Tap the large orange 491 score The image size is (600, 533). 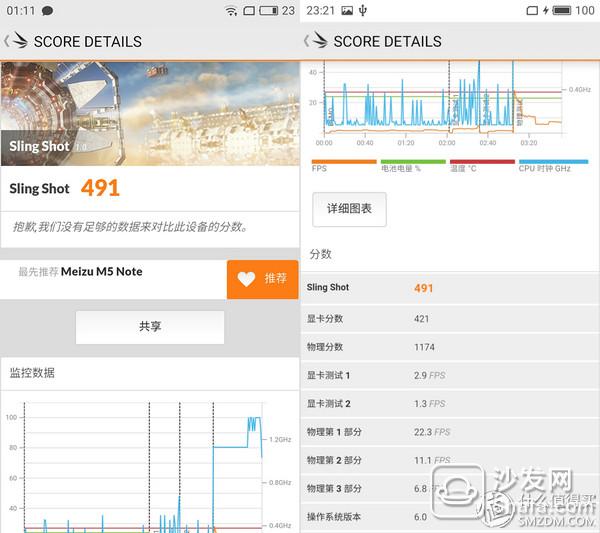coord(100,188)
